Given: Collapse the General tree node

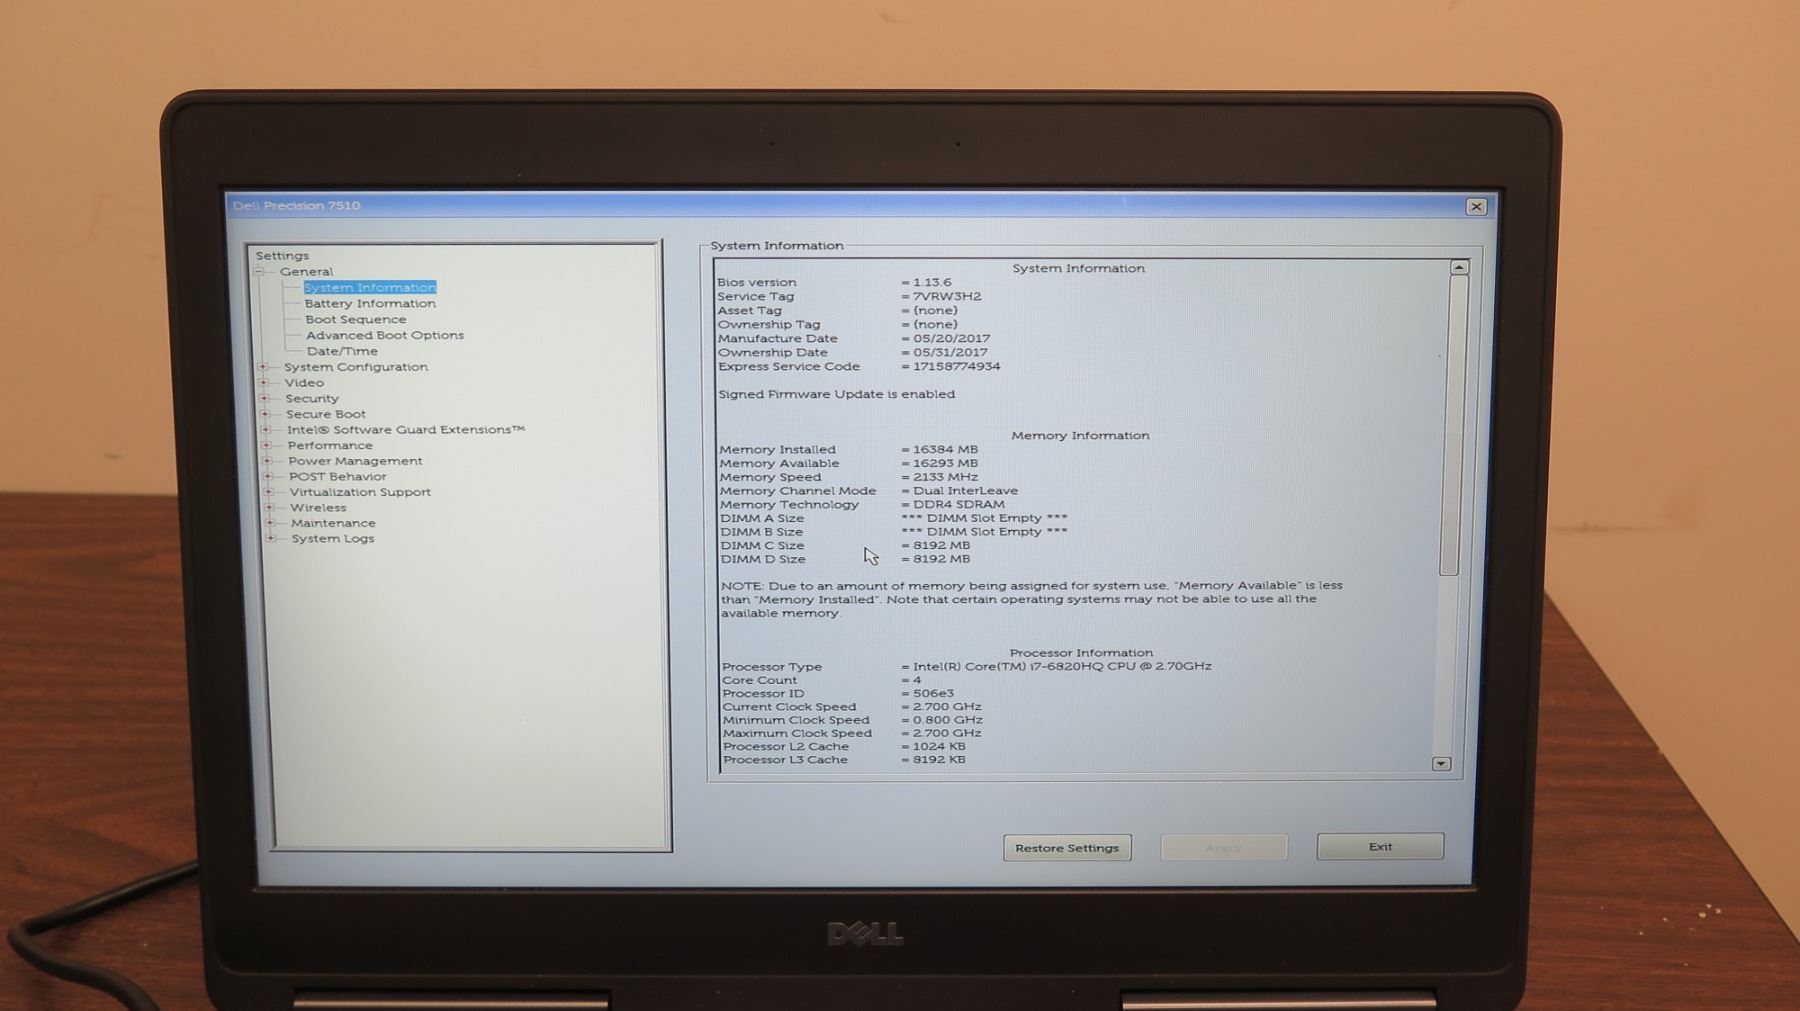Looking at the screenshot, I should pos(259,271).
